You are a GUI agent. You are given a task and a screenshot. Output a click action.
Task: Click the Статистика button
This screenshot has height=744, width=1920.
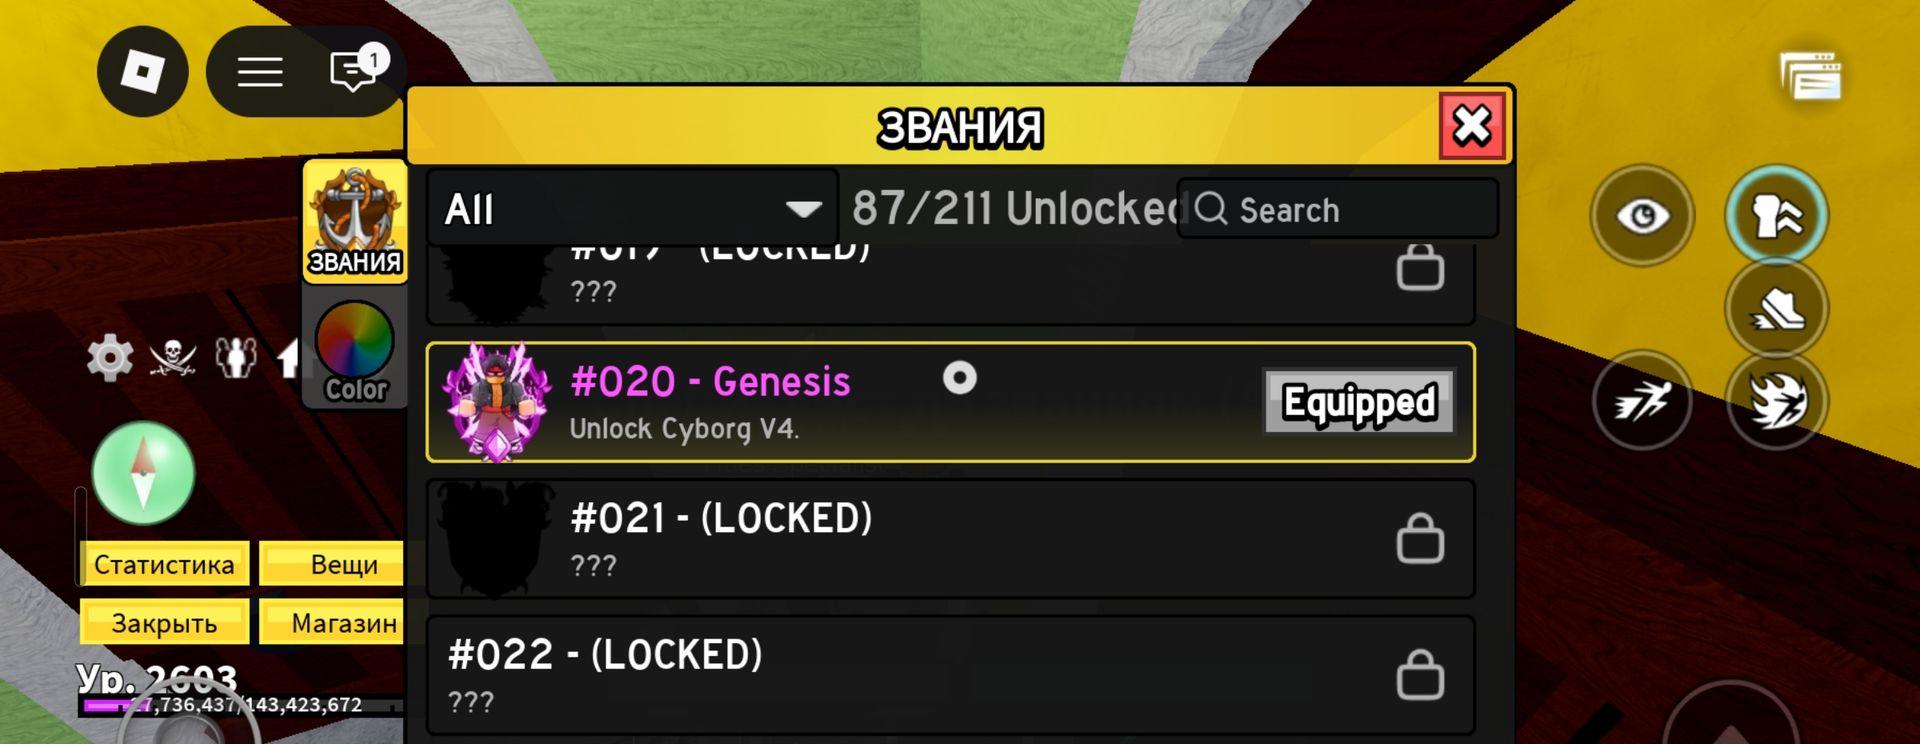164,564
